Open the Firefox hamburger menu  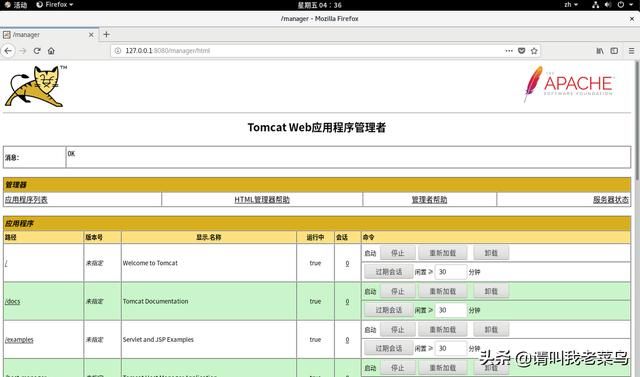[631, 51]
